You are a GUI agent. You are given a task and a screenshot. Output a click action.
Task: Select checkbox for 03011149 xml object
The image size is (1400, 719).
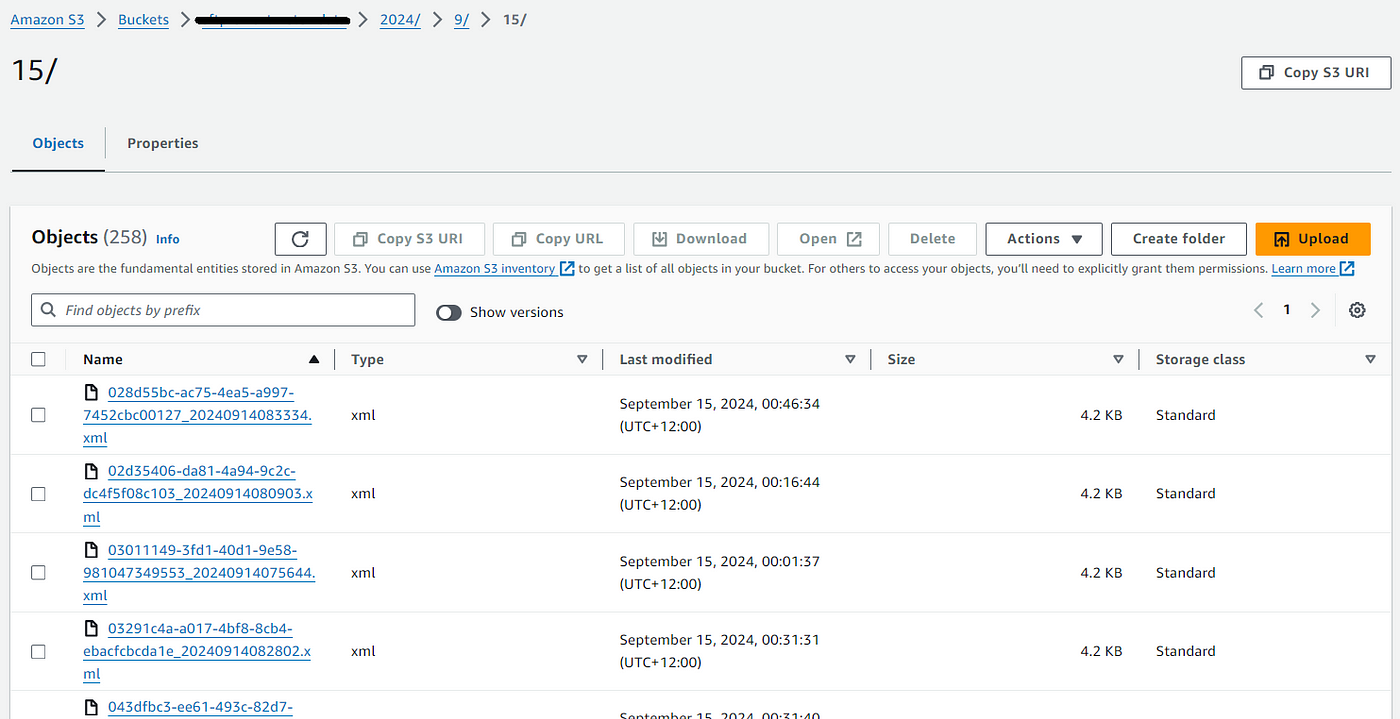click(x=38, y=573)
